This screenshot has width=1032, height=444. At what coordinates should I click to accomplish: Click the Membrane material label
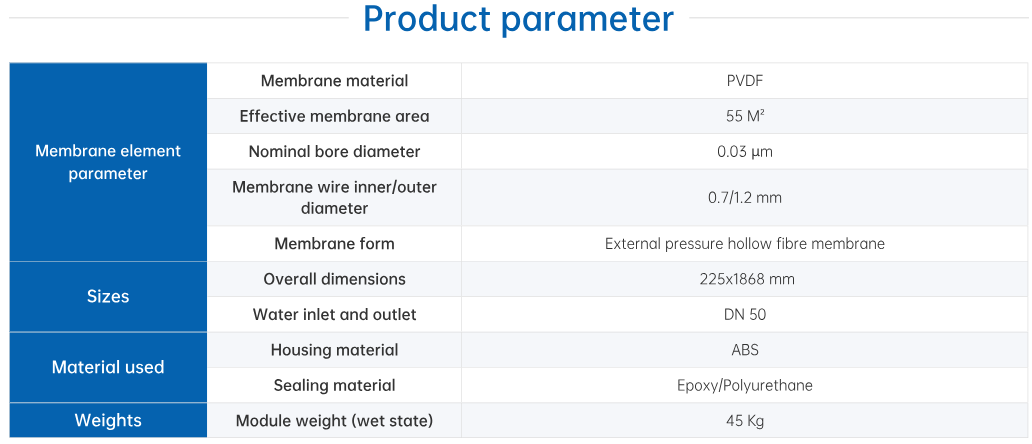[x=334, y=81]
